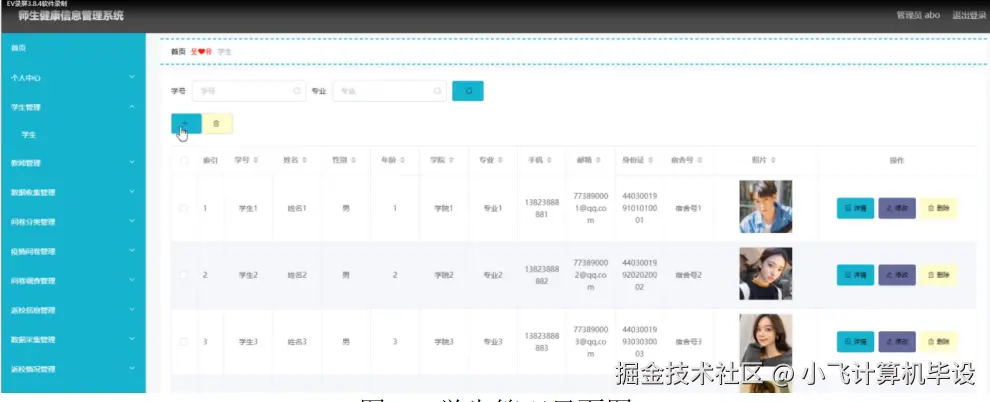Expand the 疫情问卷管理 sidebar menu
990x402 pixels.
pos(73,251)
